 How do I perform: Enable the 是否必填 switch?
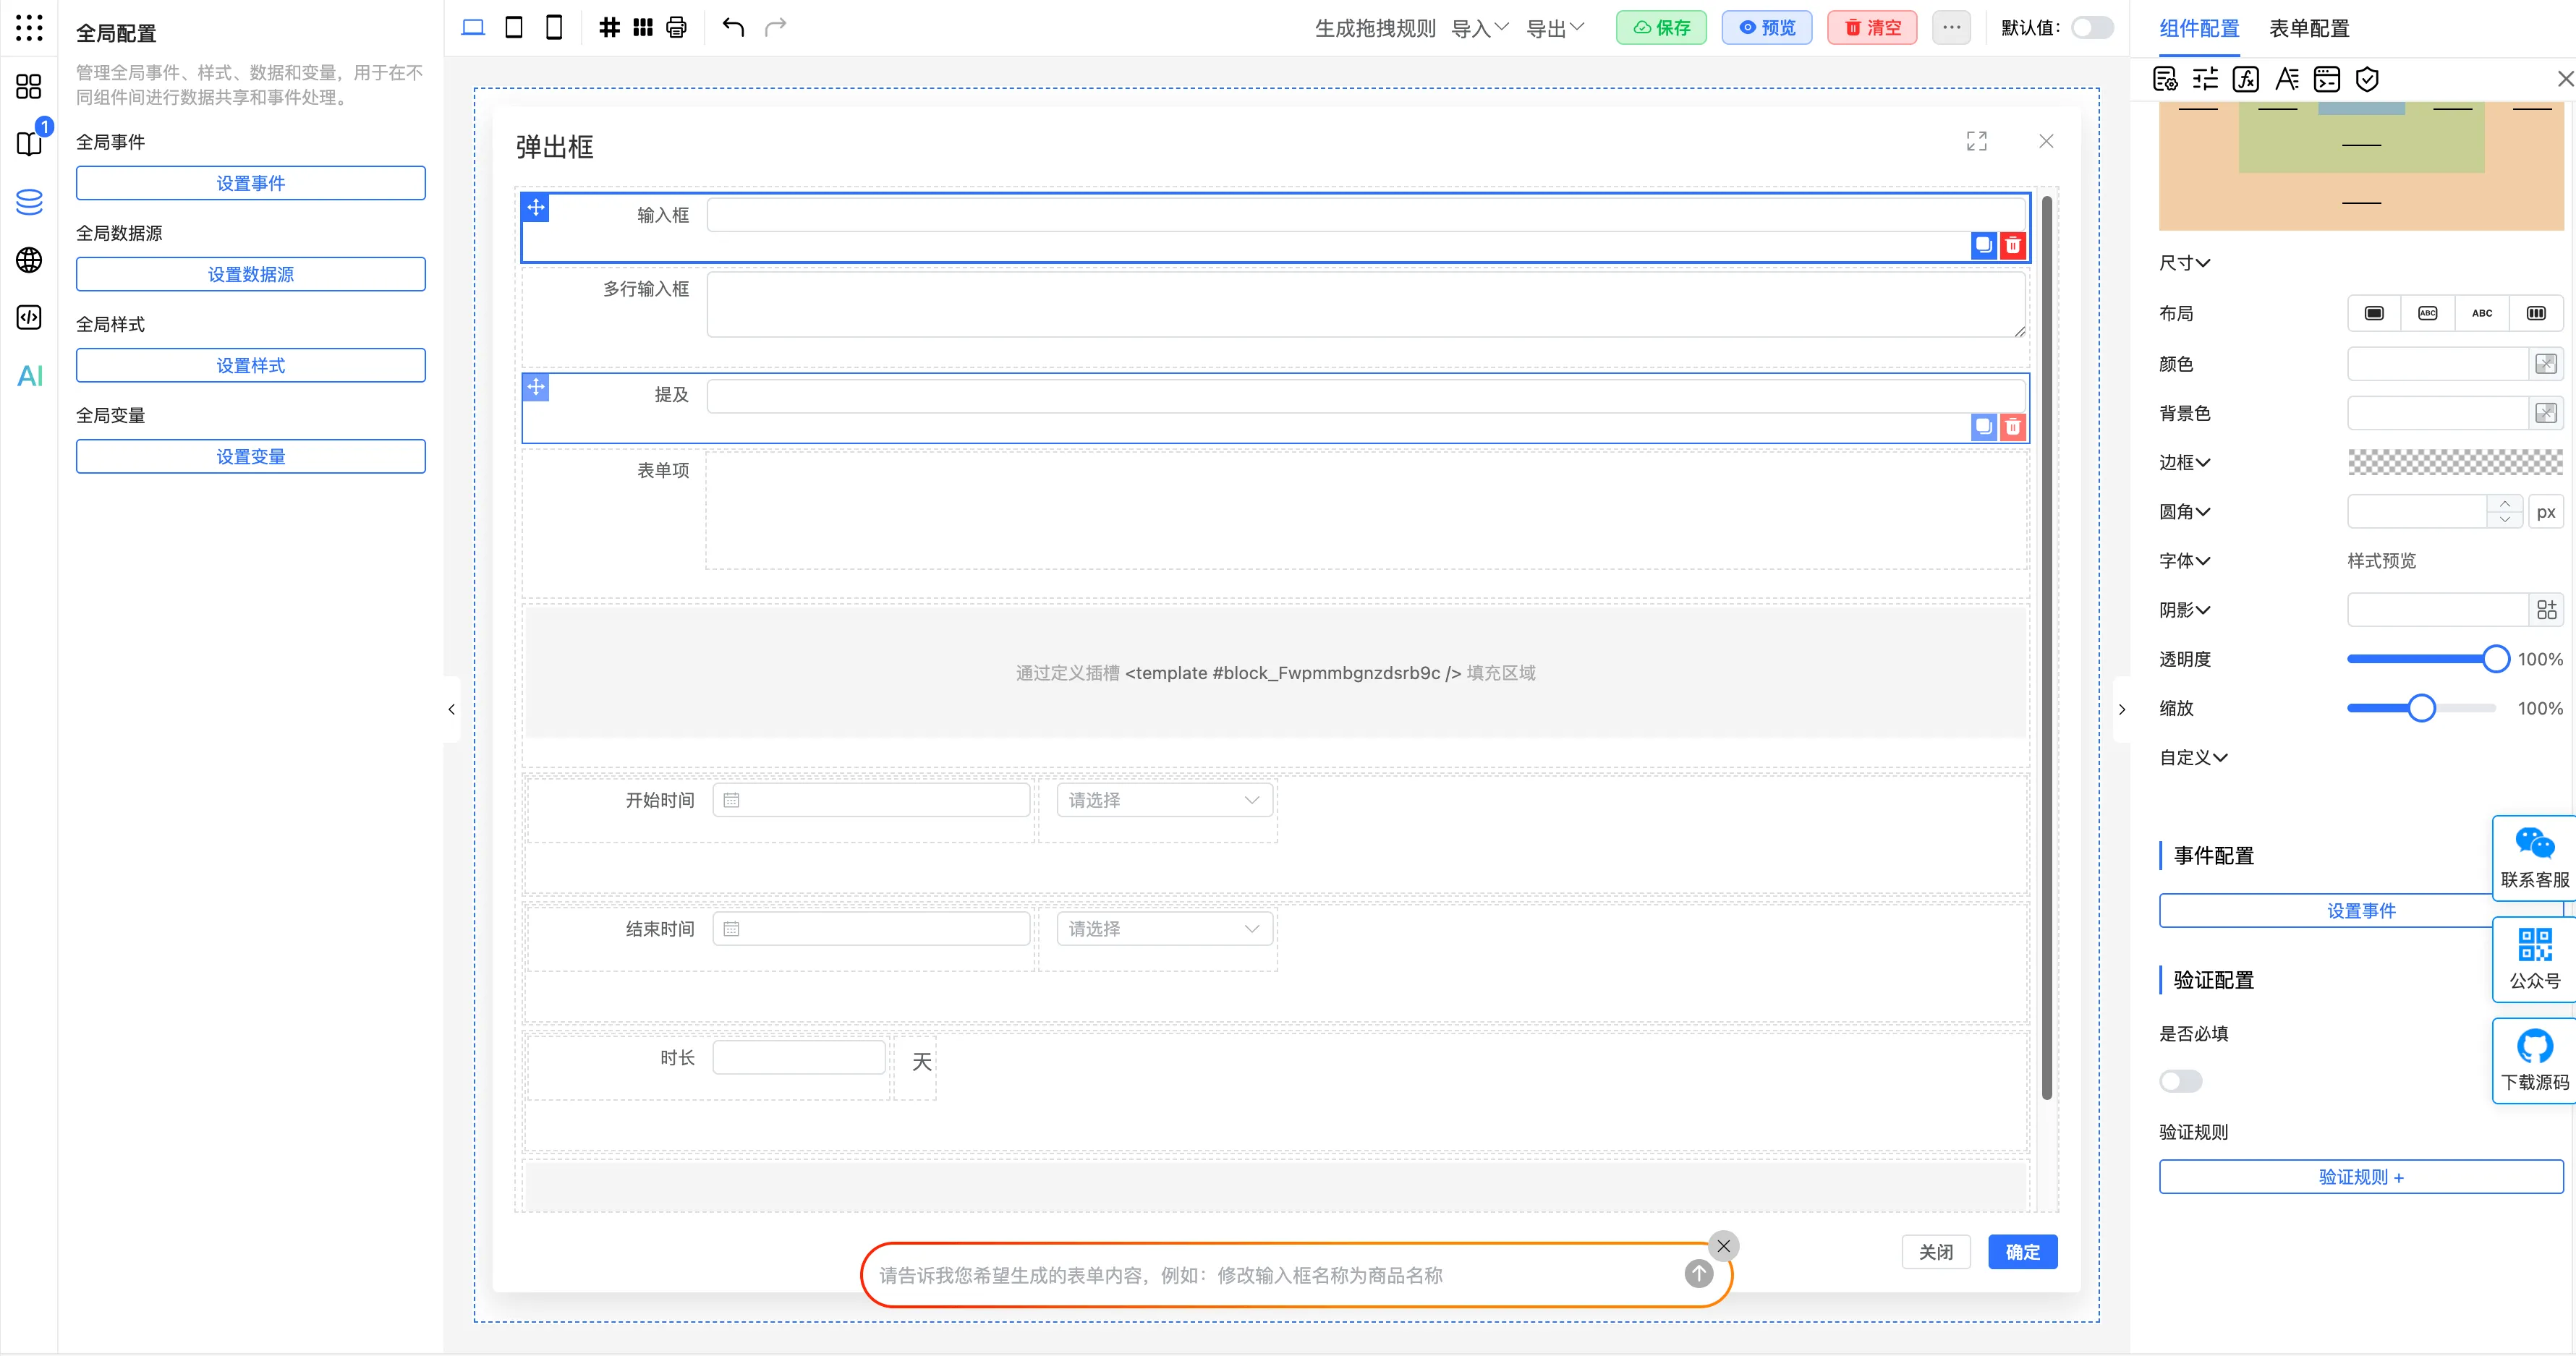tap(2180, 1081)
